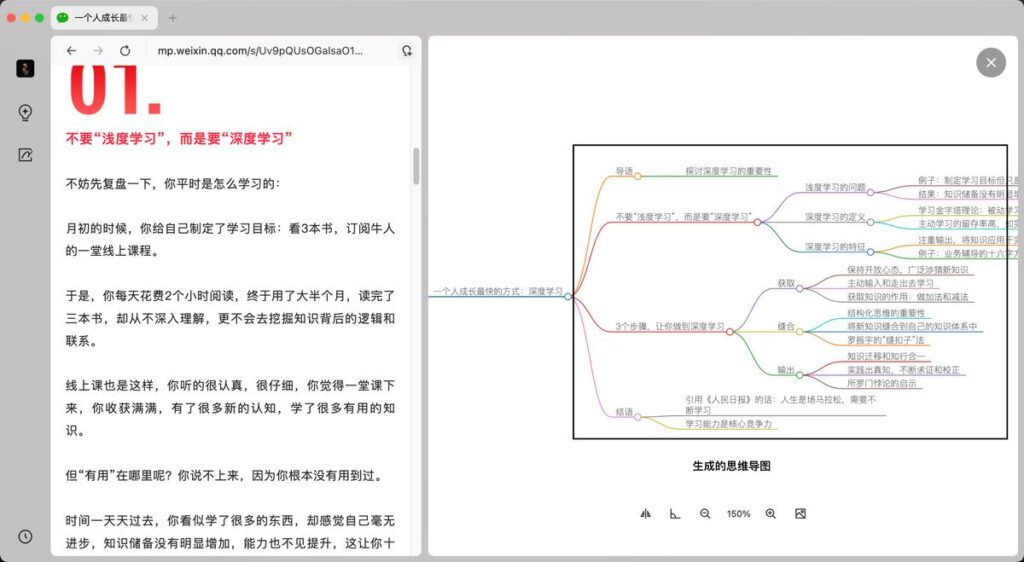The width and height of the screenshot is (1024, 562).
Task: Reload the current web page
Action: [x=125, y=50]
